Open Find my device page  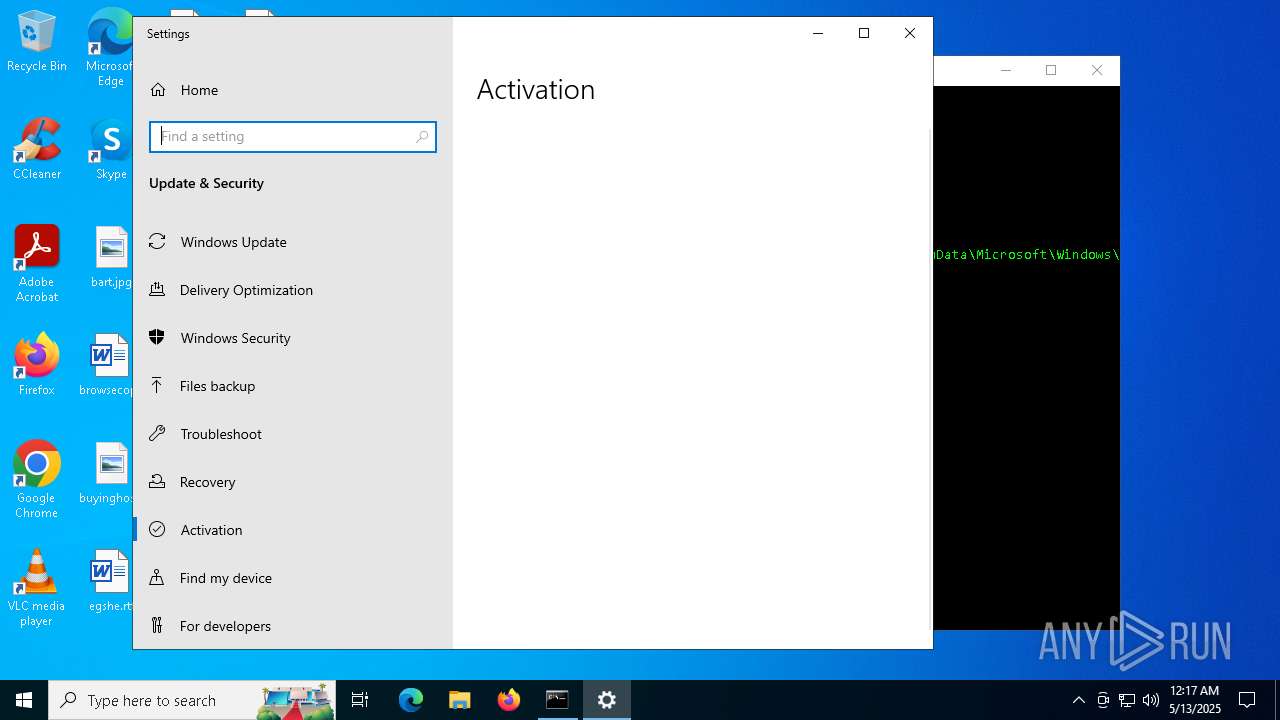point(292,578)
